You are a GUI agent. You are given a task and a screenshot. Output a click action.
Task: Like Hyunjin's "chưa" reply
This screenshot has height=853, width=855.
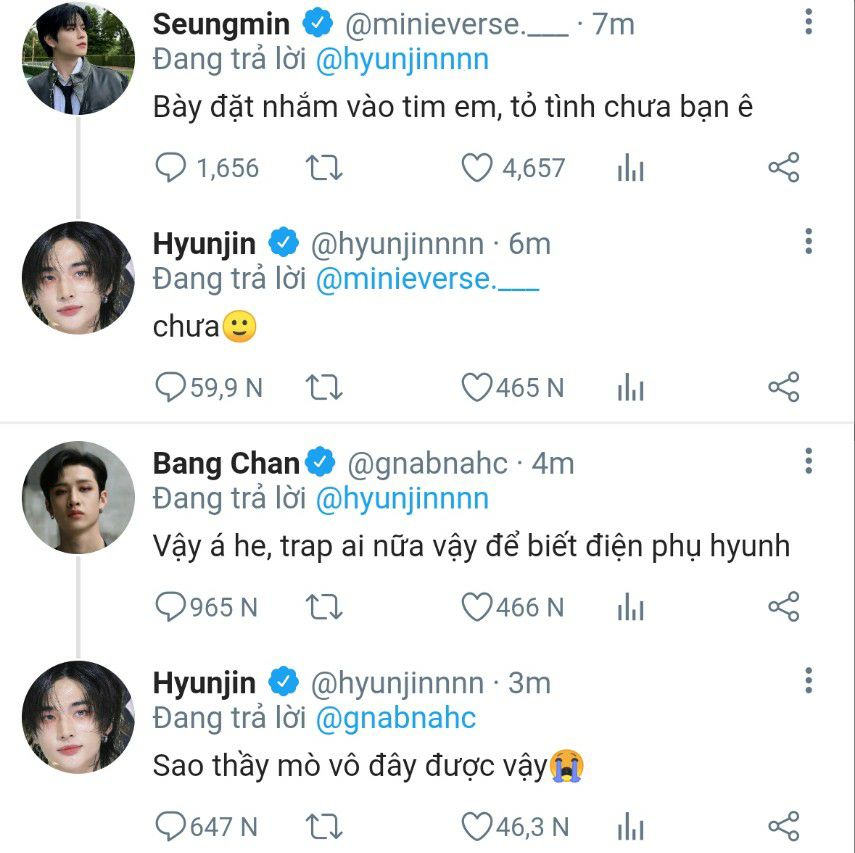[x=477, y=387]
